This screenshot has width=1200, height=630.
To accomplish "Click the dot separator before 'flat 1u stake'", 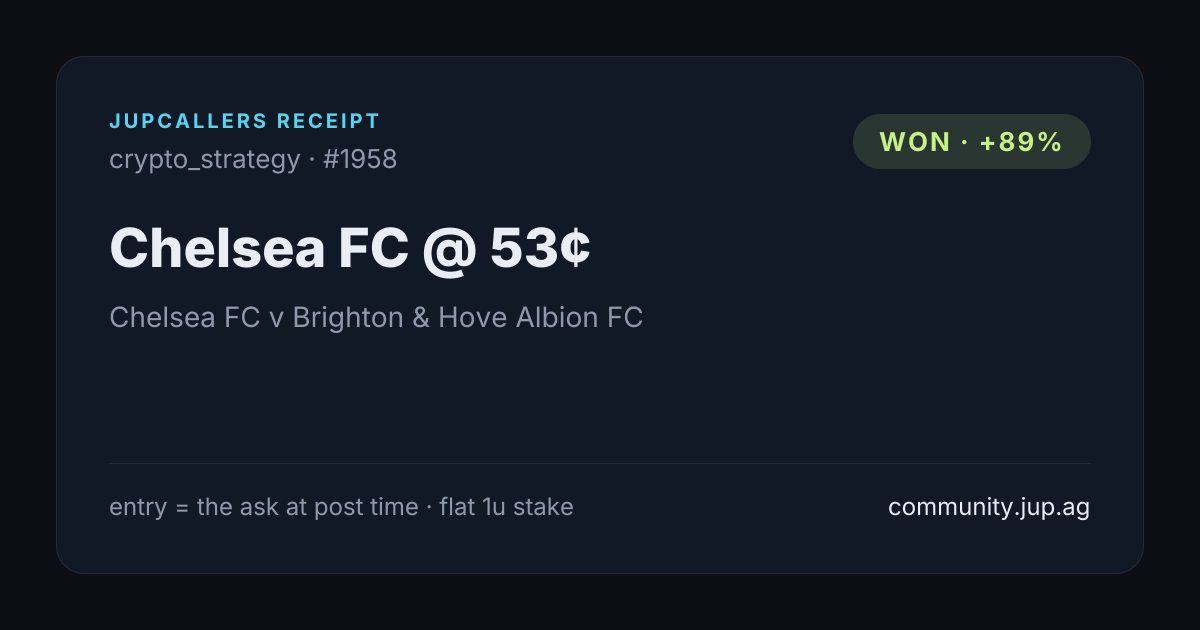I will (x=429, y=508).
